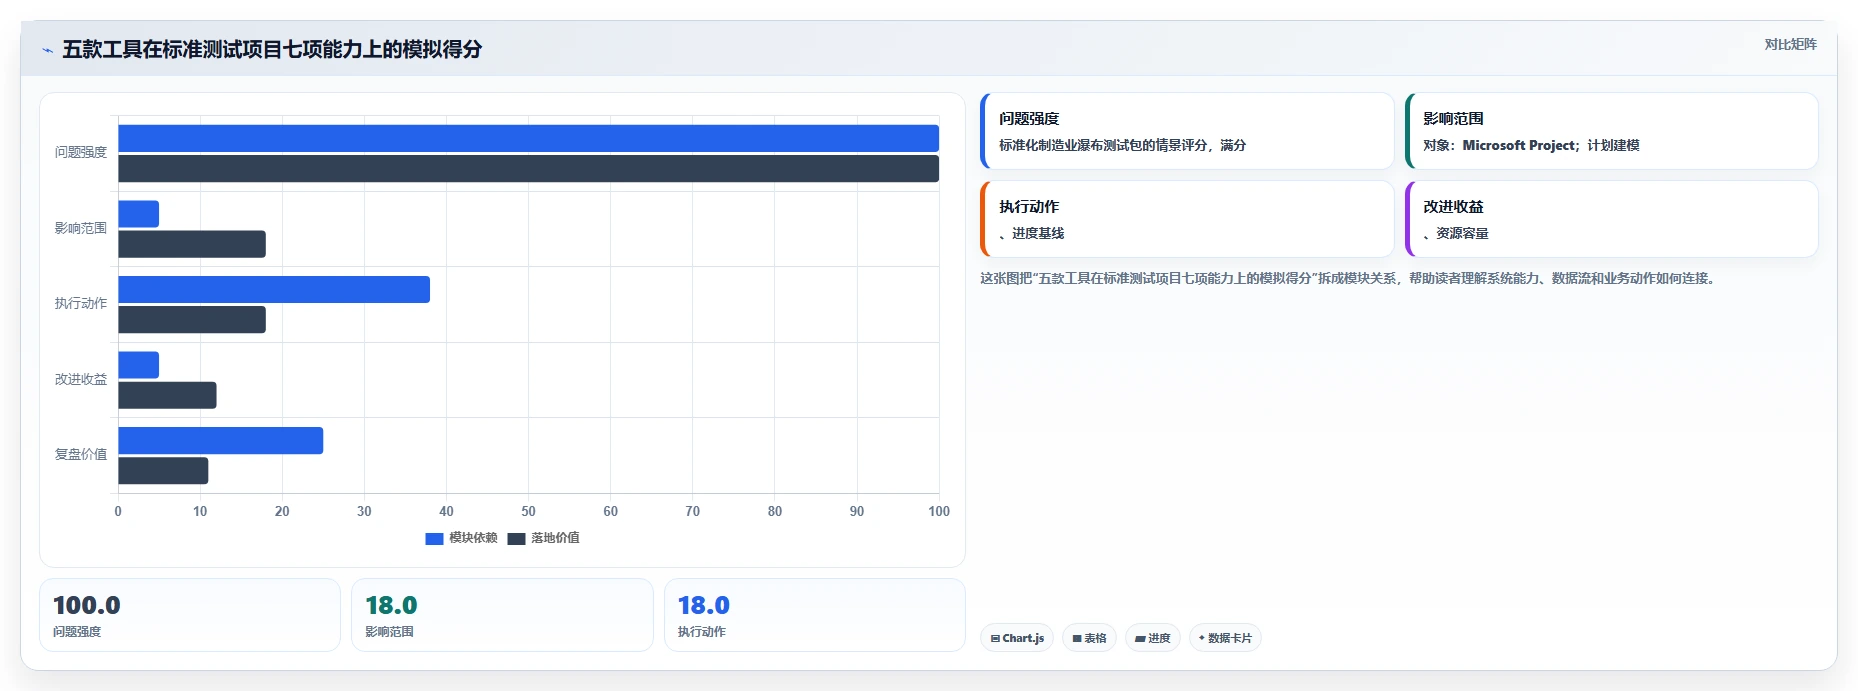The height and width of the screenshot is (691, 1858).
Task: Click the blue 执行动作 bar
Action: coord(274,289)
